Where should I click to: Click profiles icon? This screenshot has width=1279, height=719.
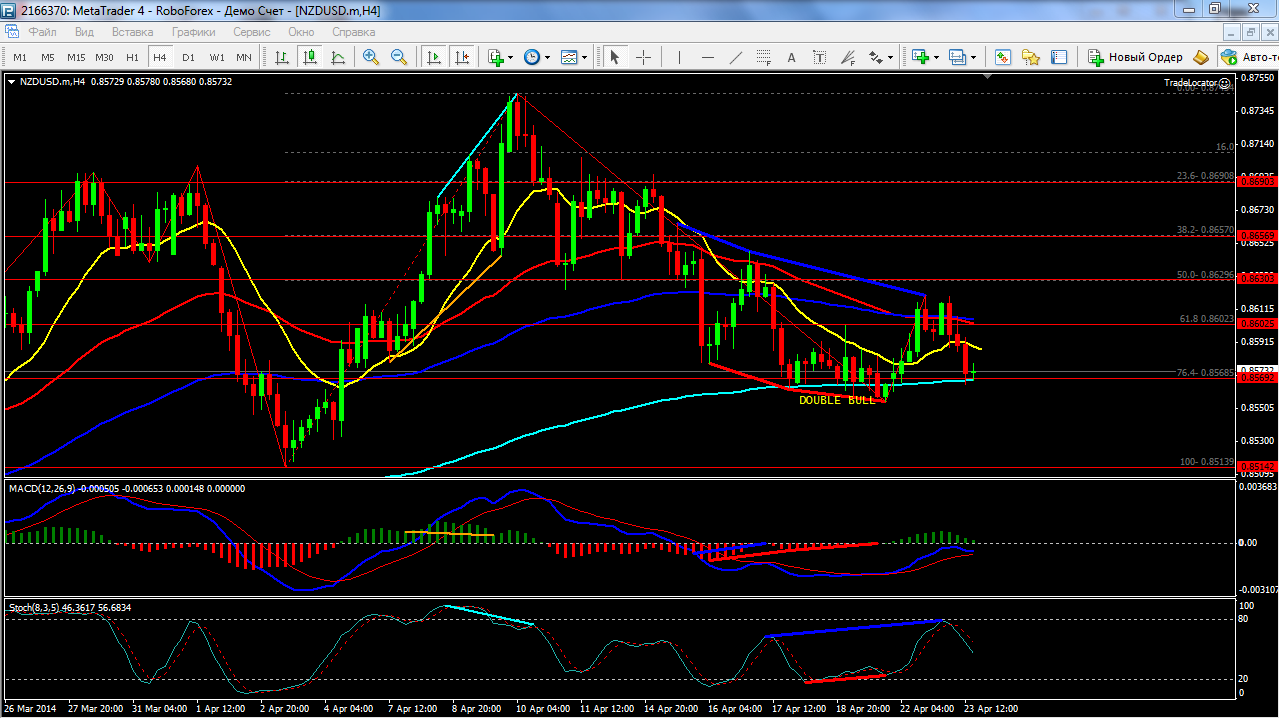pyautogui.click(x=957, y=57)
